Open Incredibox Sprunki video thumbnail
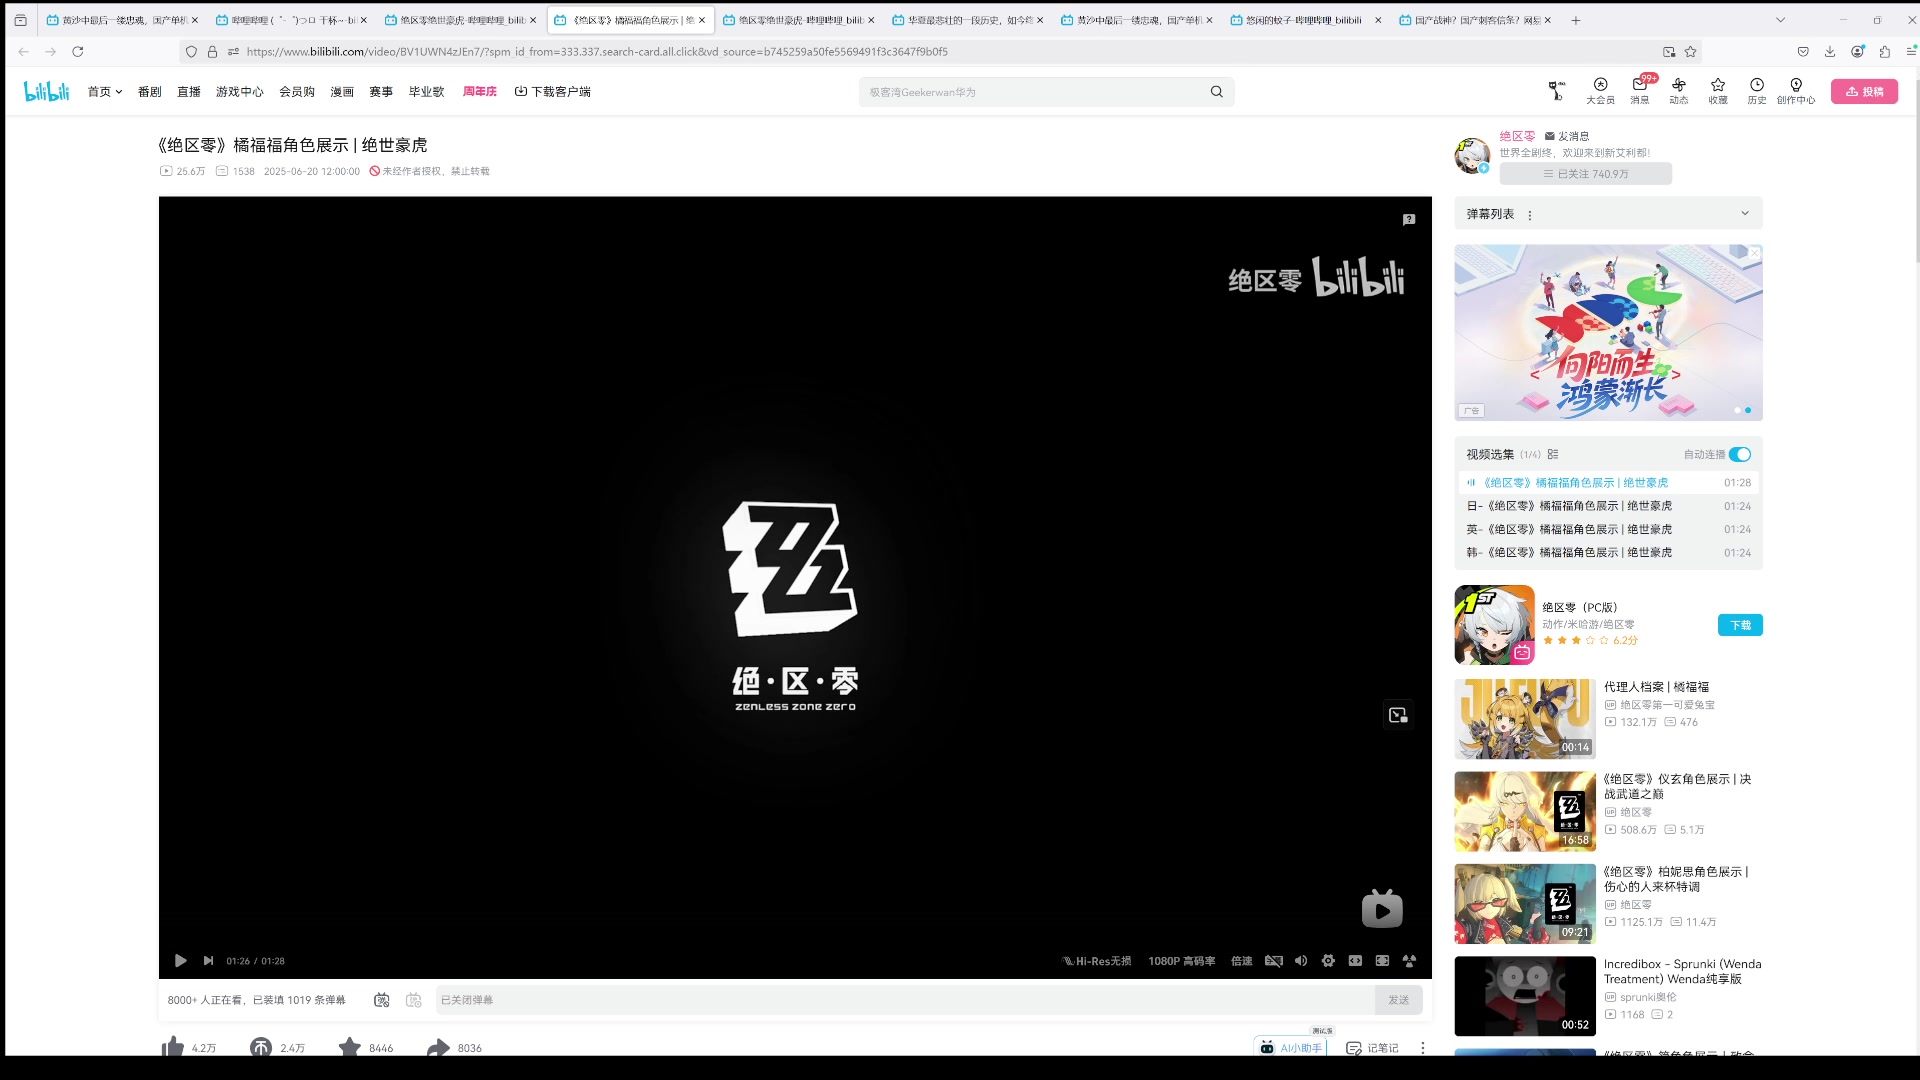Image resolution: width=1920 pixels, height=1080 pixels. pos(1524,996)
